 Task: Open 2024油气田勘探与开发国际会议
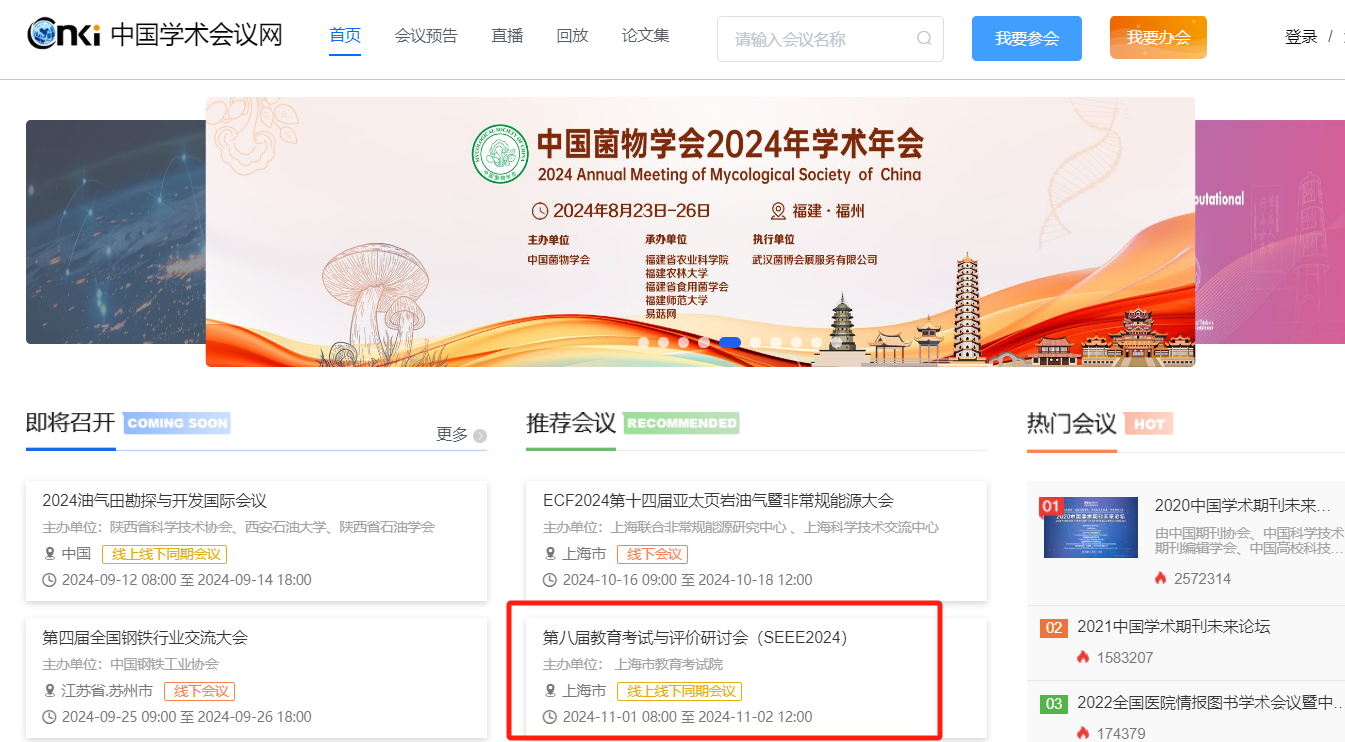click(155, 500)
